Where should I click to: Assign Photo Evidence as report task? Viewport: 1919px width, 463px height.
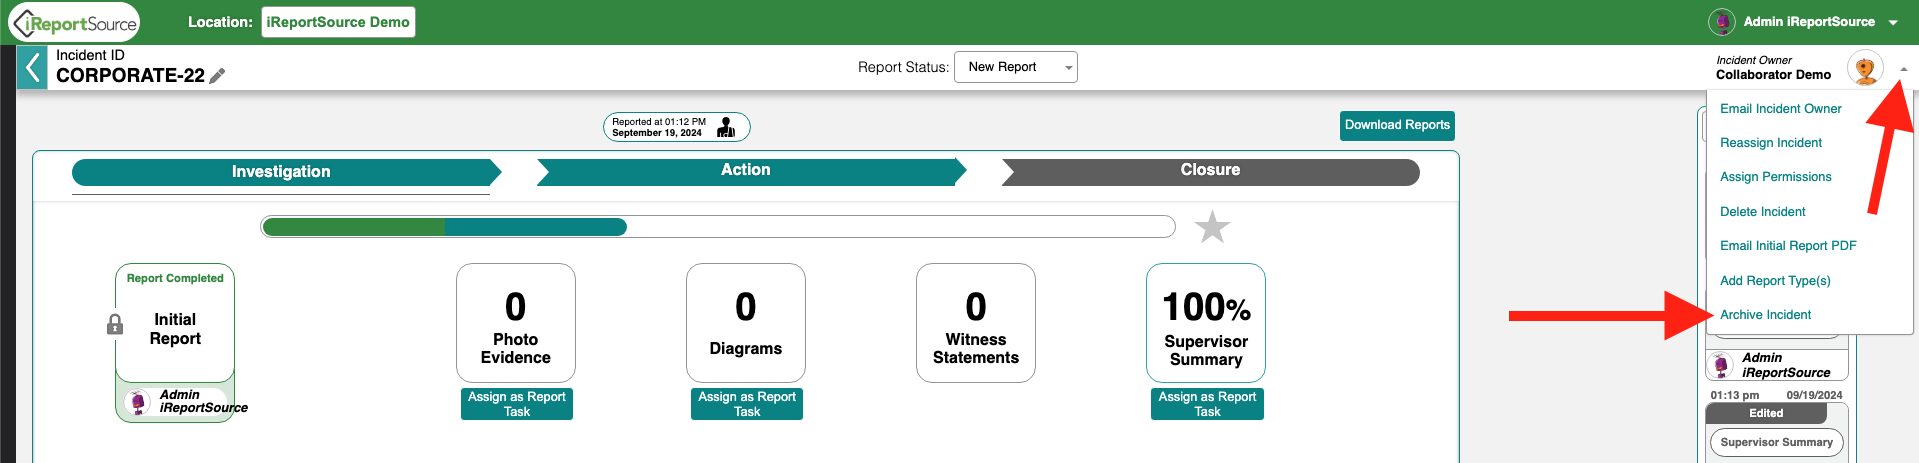517,404
